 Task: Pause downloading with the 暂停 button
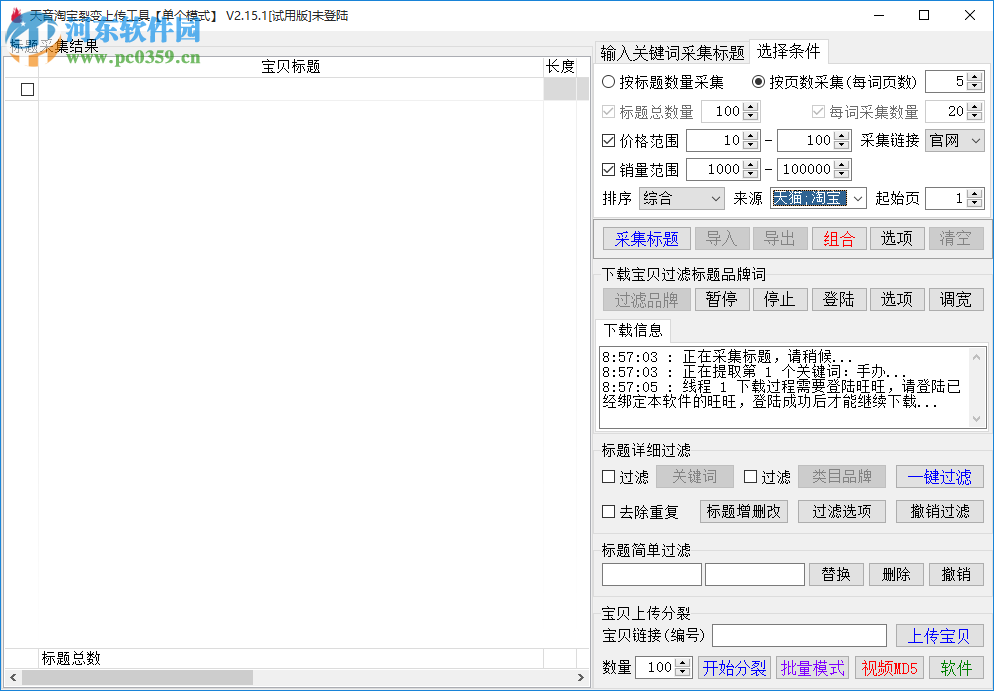coord(722,299)
